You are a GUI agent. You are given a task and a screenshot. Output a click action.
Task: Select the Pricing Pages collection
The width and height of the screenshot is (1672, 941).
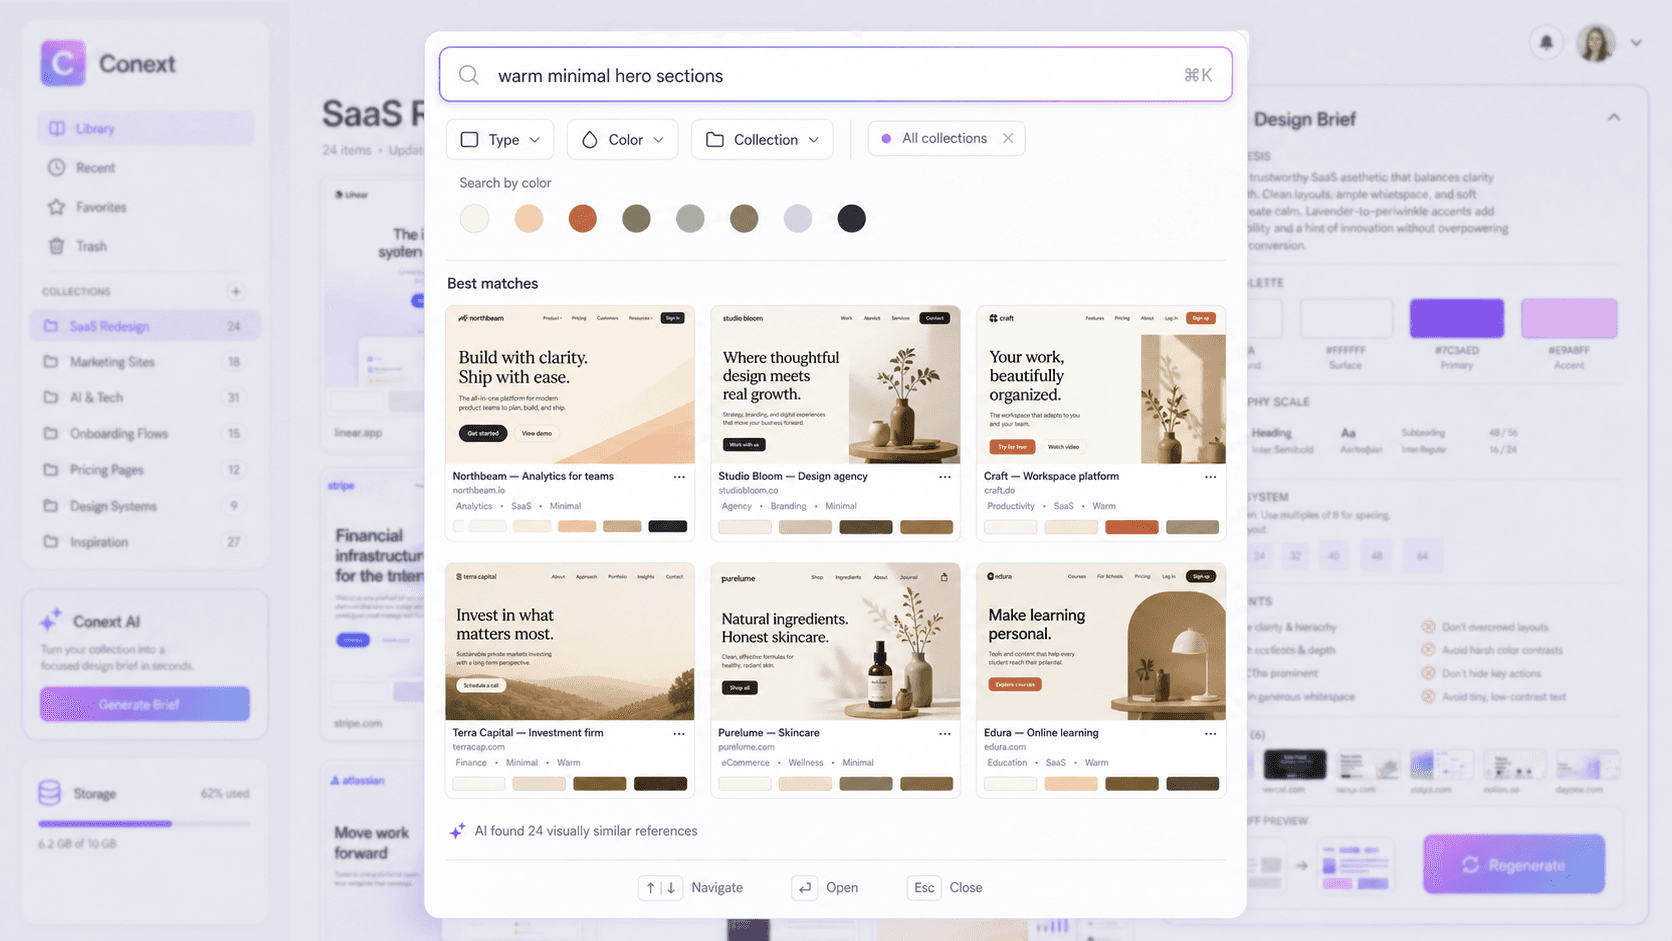pyautogui.click(x=145, y=469)
